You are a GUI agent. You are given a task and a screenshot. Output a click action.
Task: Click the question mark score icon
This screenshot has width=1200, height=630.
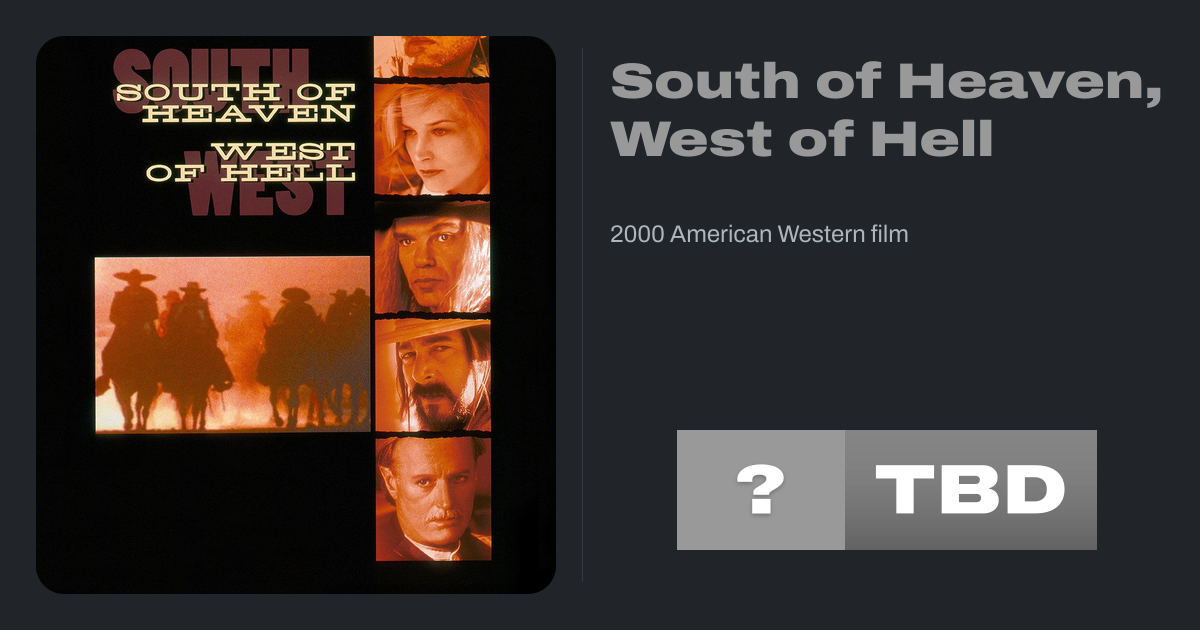(761, 490)
